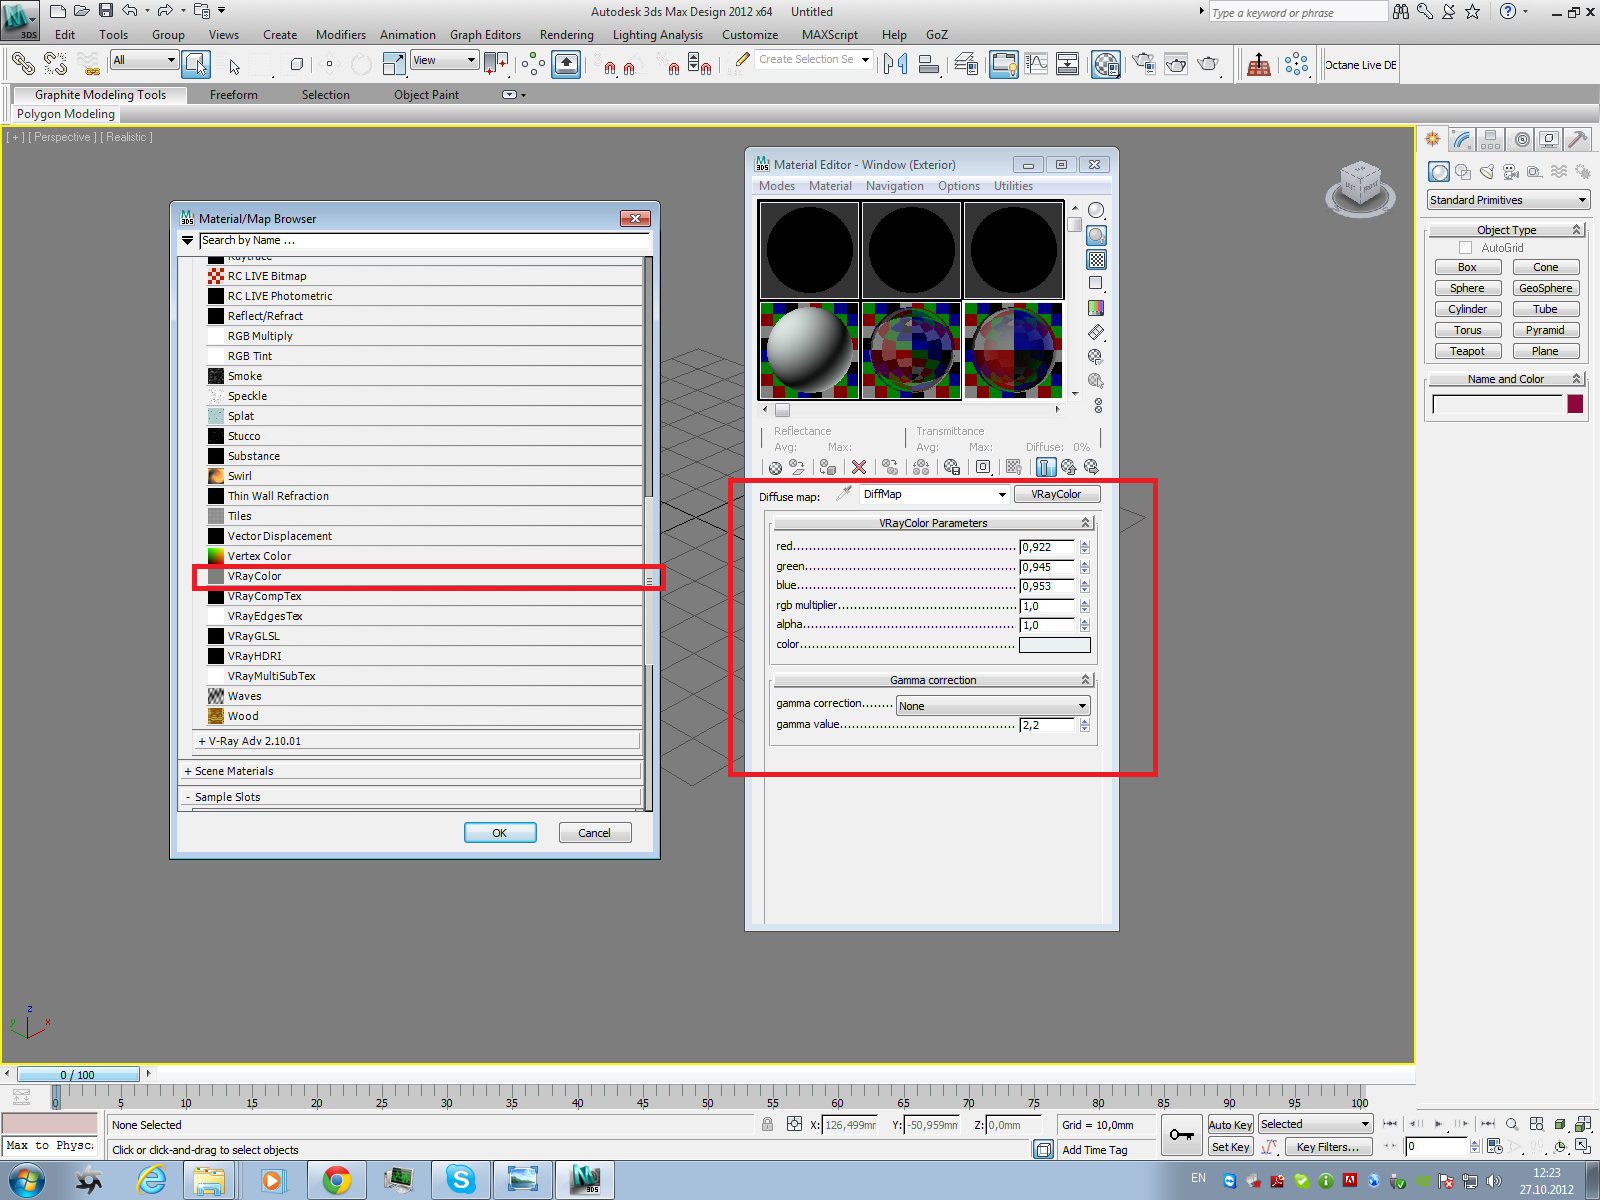The image size is (1600, 1200).
Task: Open Material Editor sample Options icon
Action: (1096, 356)
